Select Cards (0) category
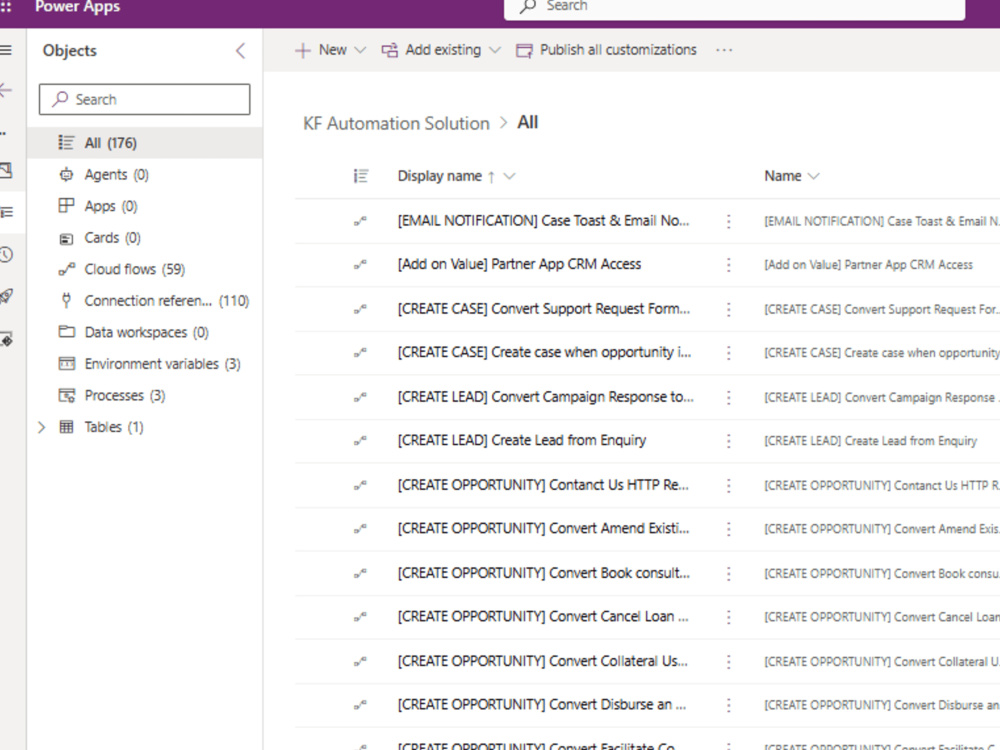The image size is (1000, 750). pyautogui.click(x=145, y=237)
